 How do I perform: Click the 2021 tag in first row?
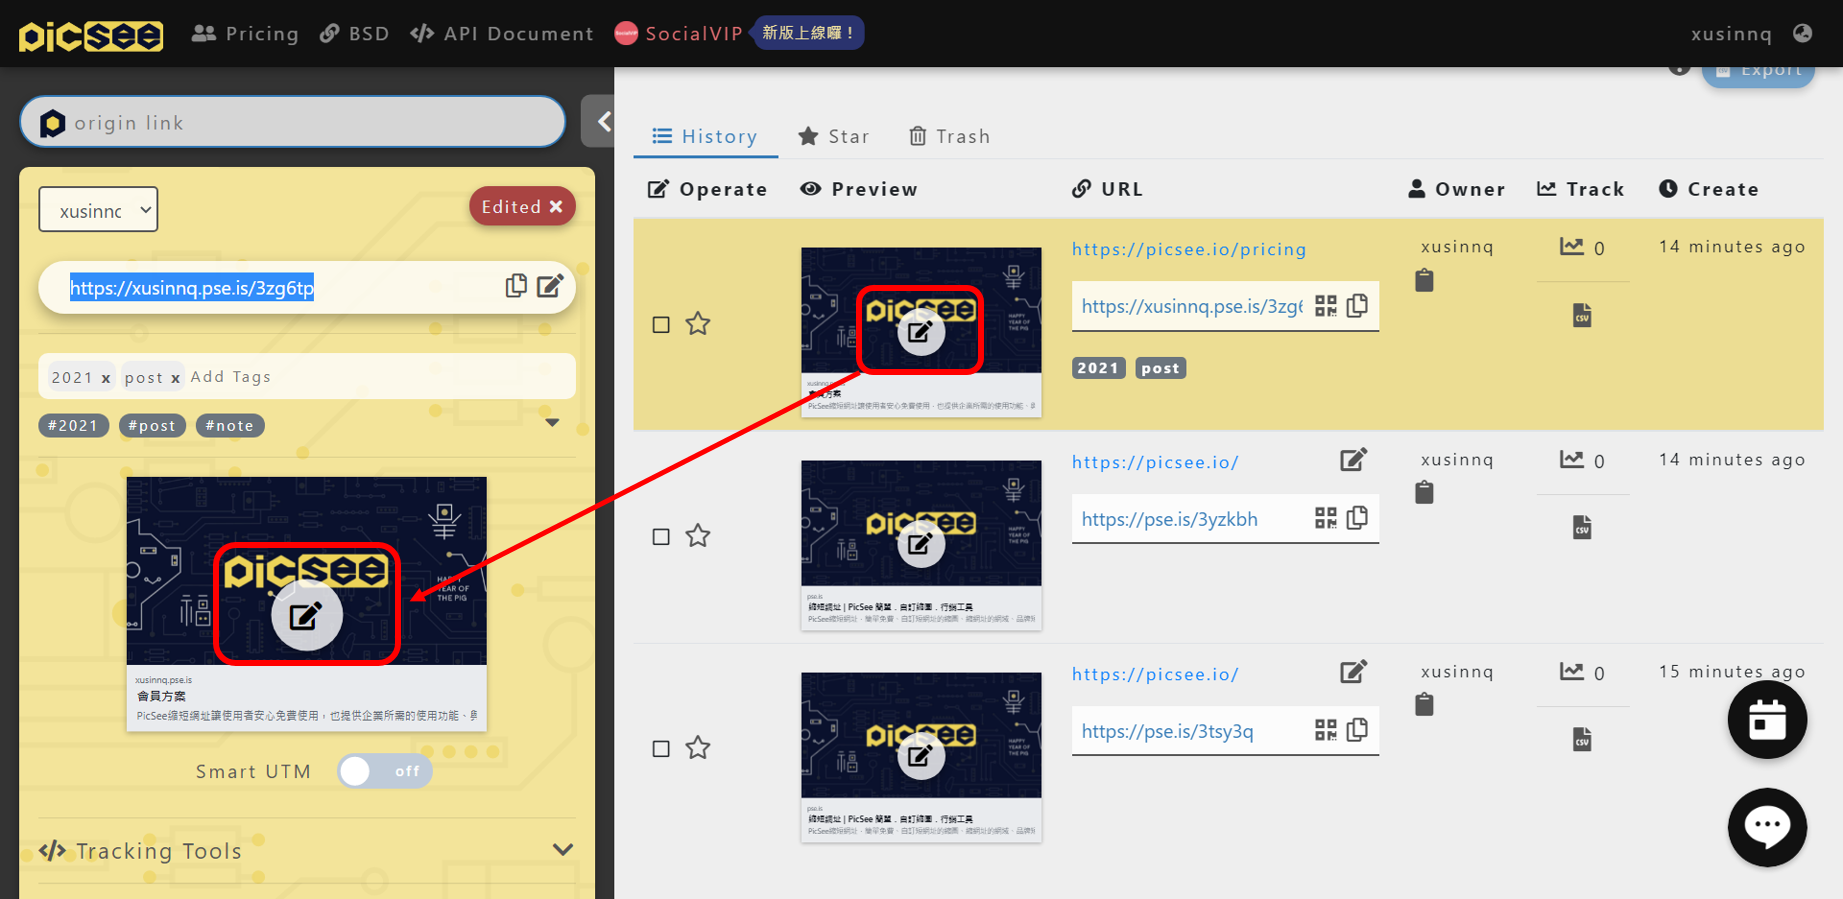pyautogui.click(x=1098, y=368)
